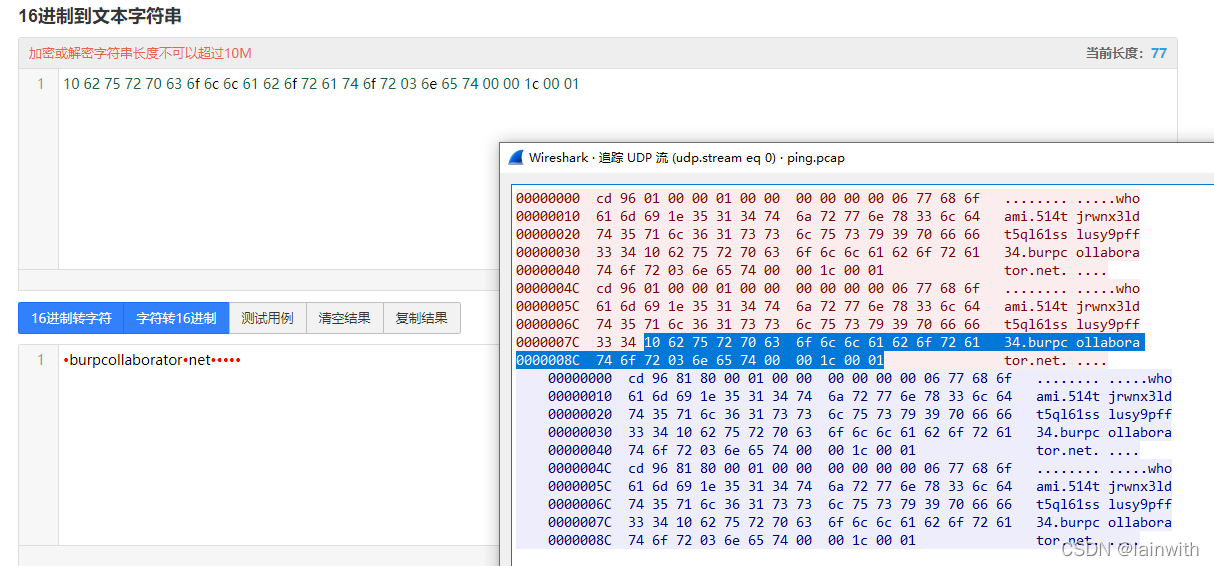Click first blue row starting cd 96 81 80
Image resolution: width=1214 pixels, height=566 pixels.
click(860, 378)
